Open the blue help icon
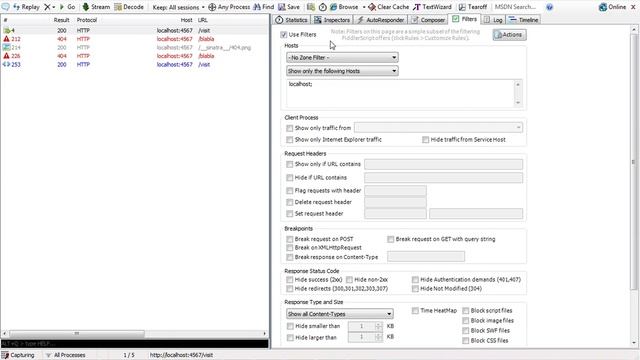The width and height of the screenshot is (640, 360). (x=549, y=7)
